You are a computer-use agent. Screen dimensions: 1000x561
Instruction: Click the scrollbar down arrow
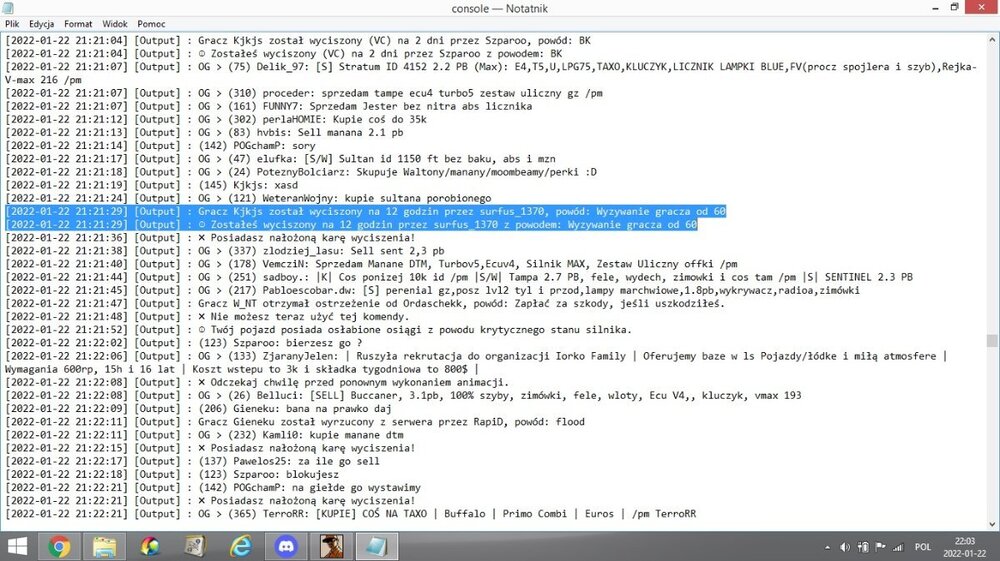992,524
